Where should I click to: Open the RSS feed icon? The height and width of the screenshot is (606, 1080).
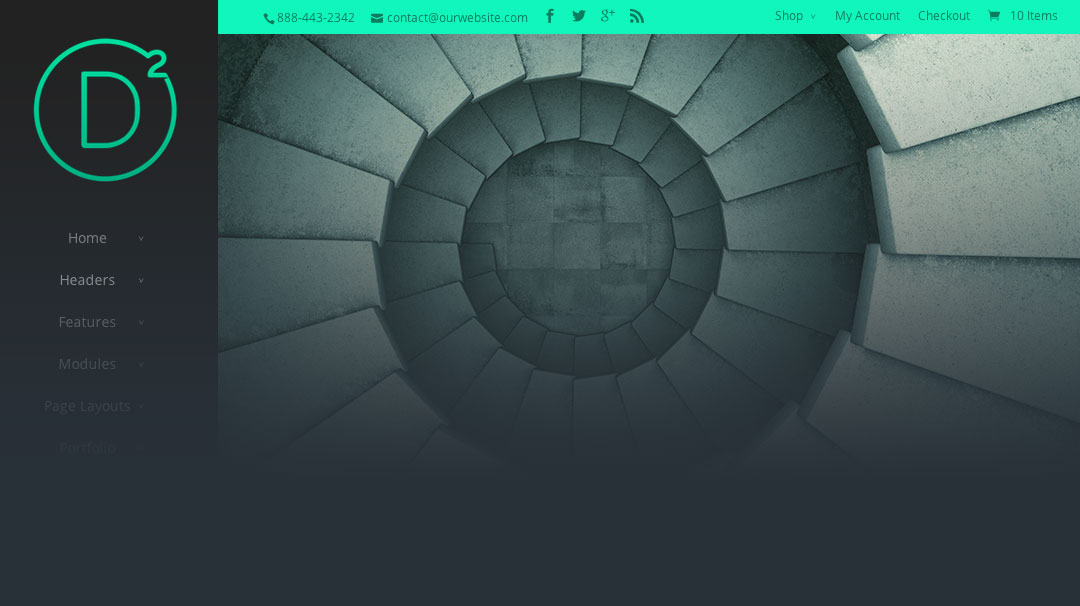(x=636, y=16)
